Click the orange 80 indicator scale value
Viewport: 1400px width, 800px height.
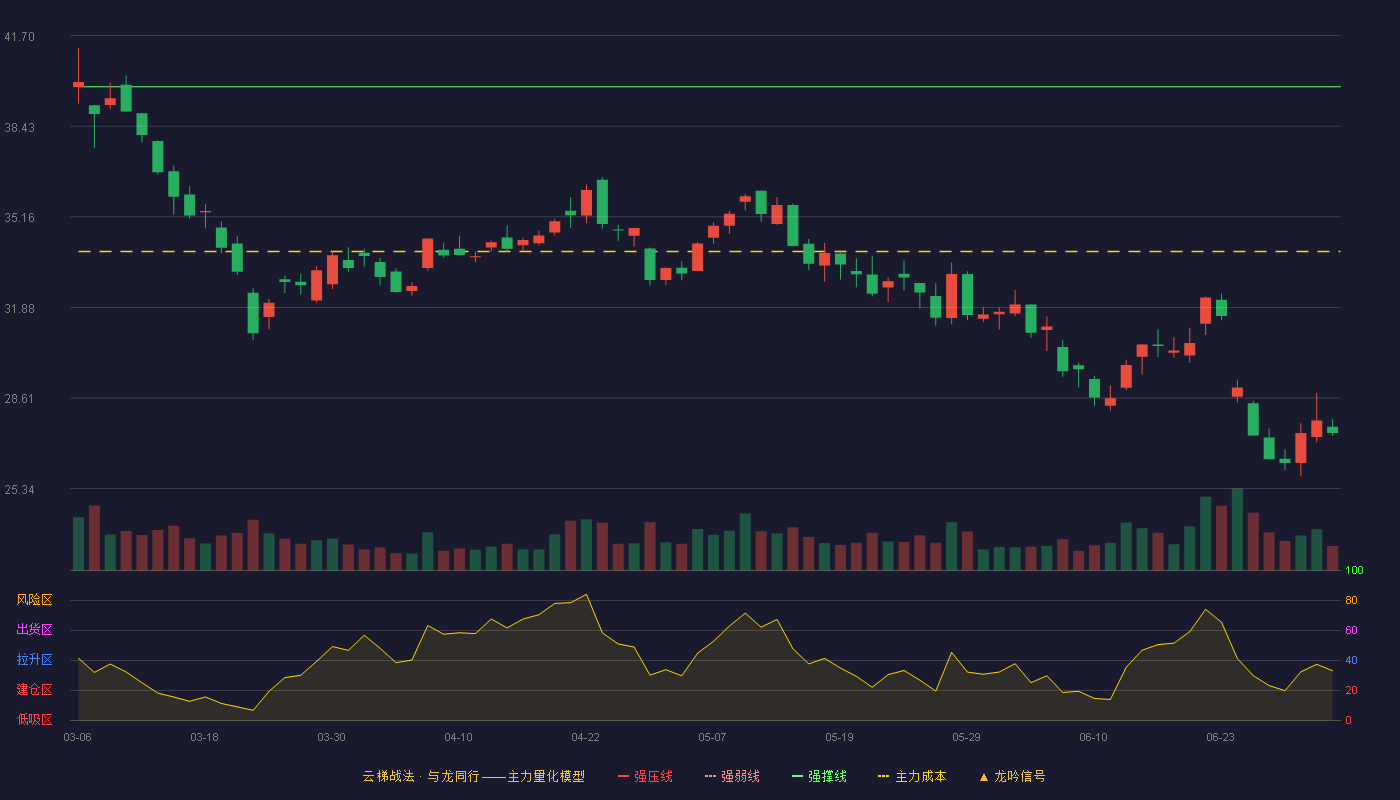tap(1351, 600)
